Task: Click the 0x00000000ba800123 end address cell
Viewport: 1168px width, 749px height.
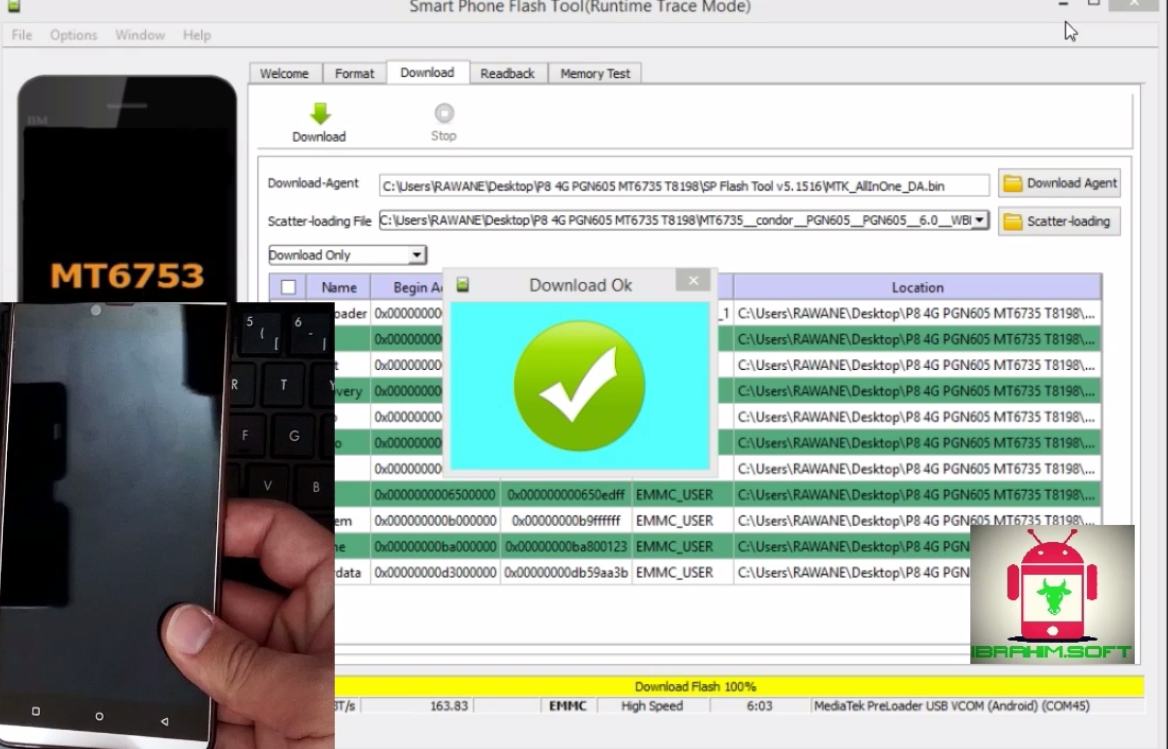Action: point(566,546)
